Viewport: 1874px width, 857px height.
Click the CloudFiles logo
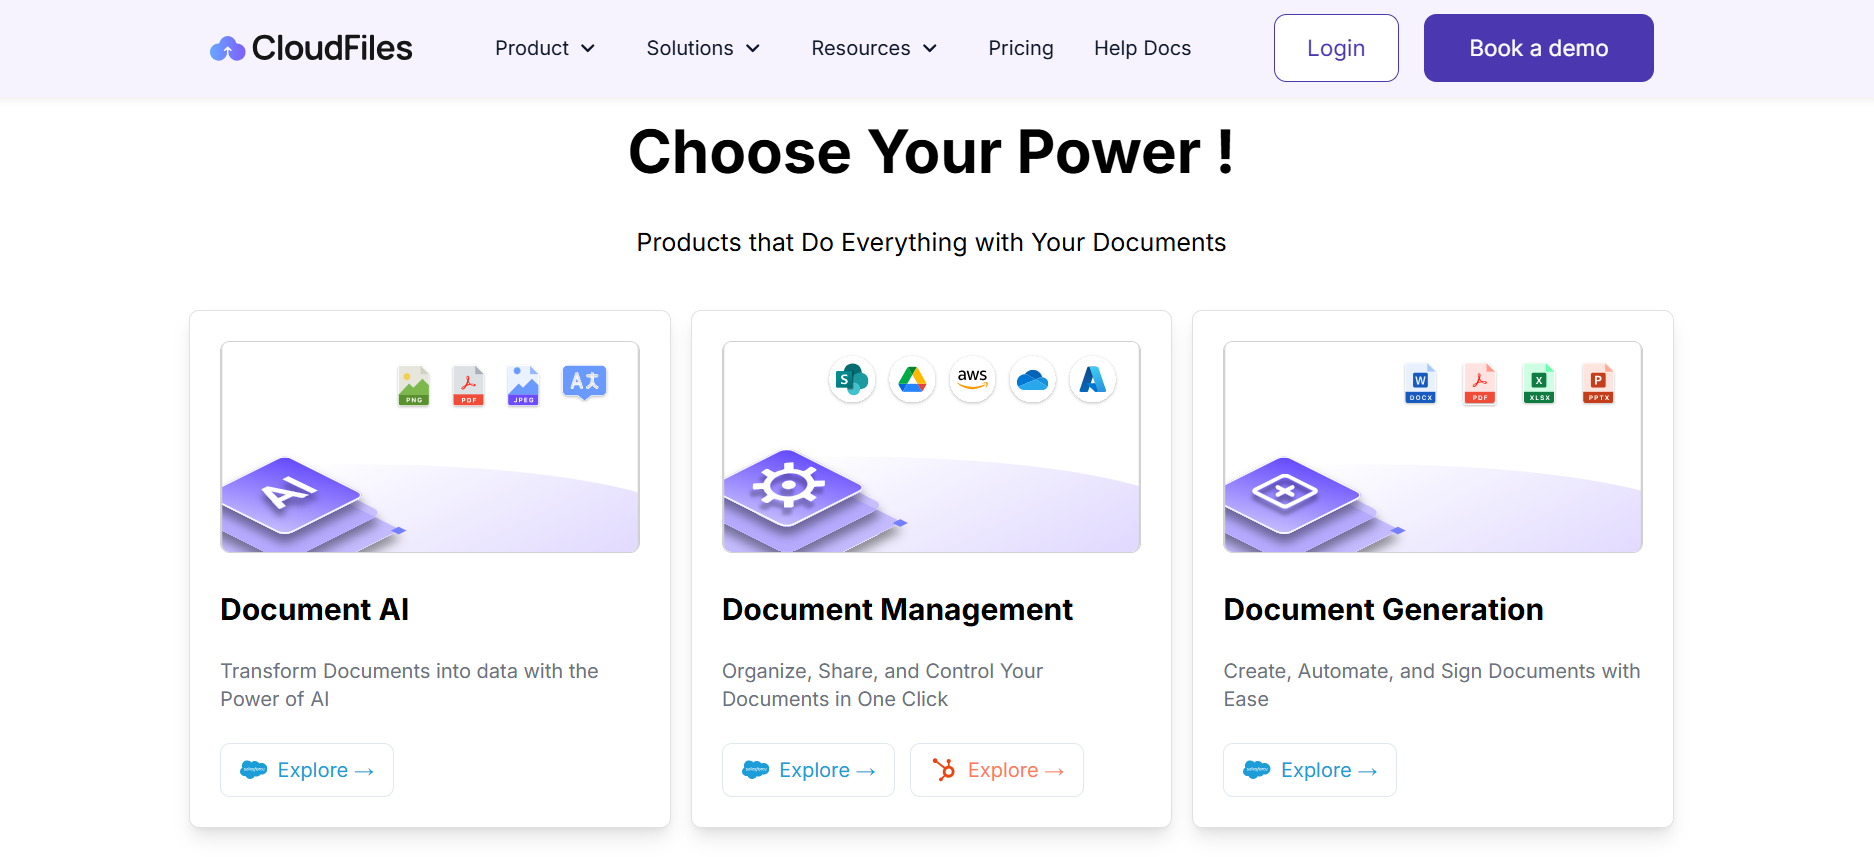pyautogui.click(x=311, y=48)
